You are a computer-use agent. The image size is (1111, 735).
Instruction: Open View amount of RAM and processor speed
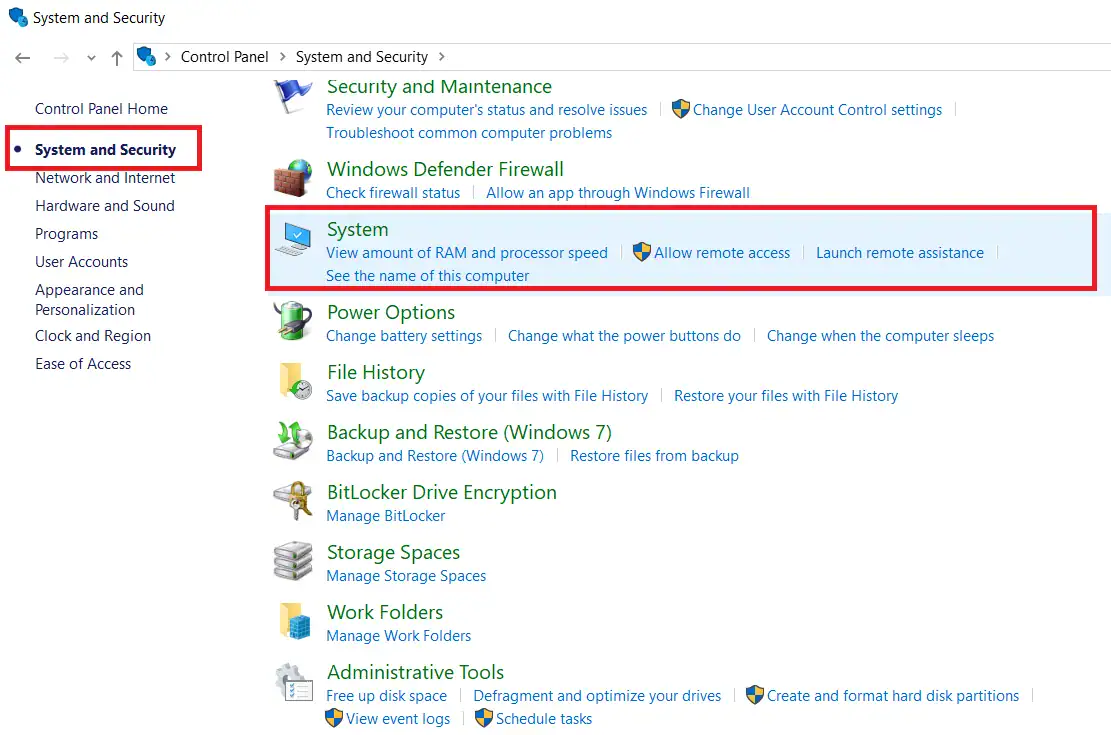click(x=467, y=253)
